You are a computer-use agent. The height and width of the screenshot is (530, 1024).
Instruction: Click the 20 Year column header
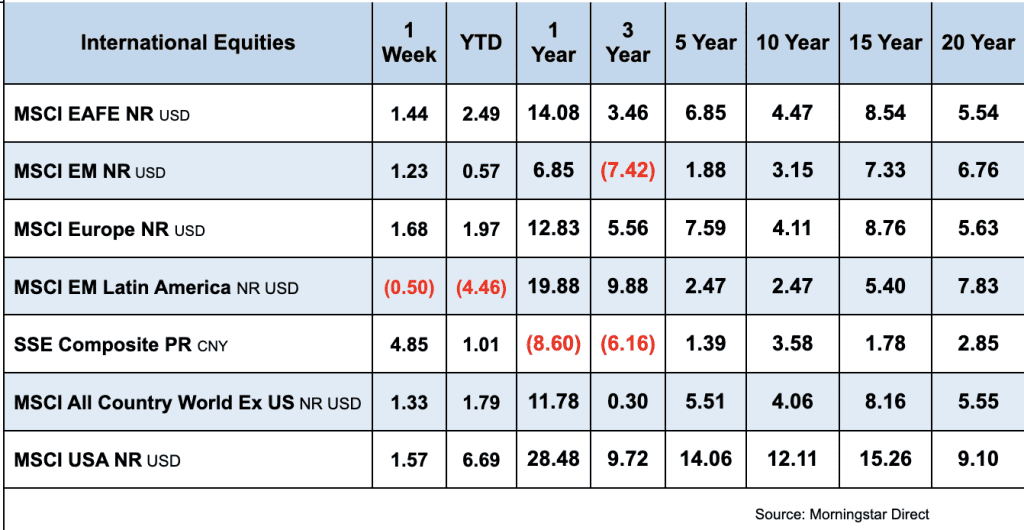[977, 43]
